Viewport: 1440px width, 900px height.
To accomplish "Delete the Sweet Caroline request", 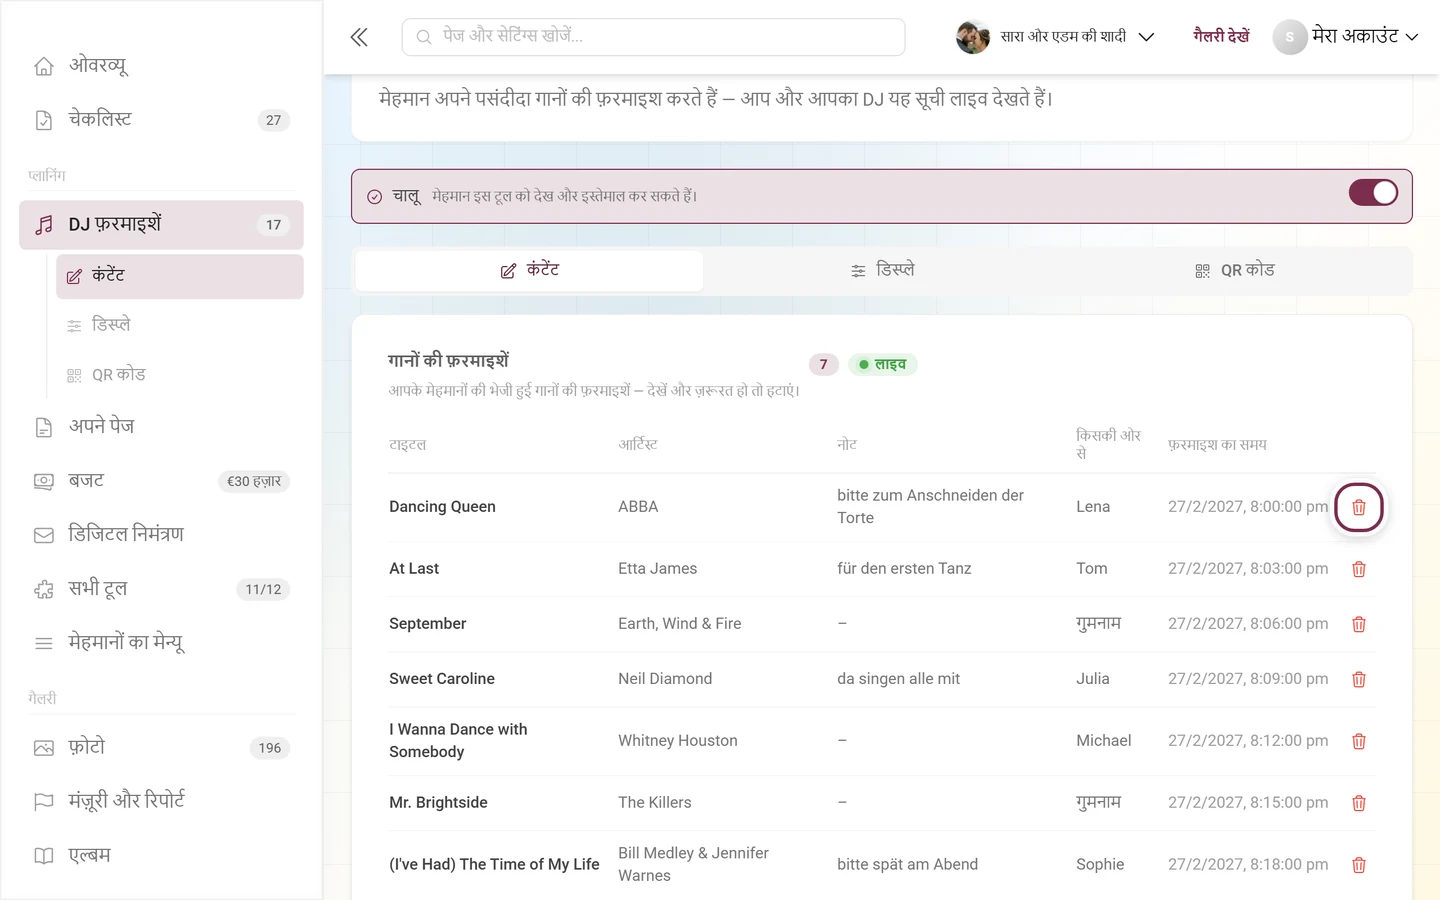I will pos(1358,679).
